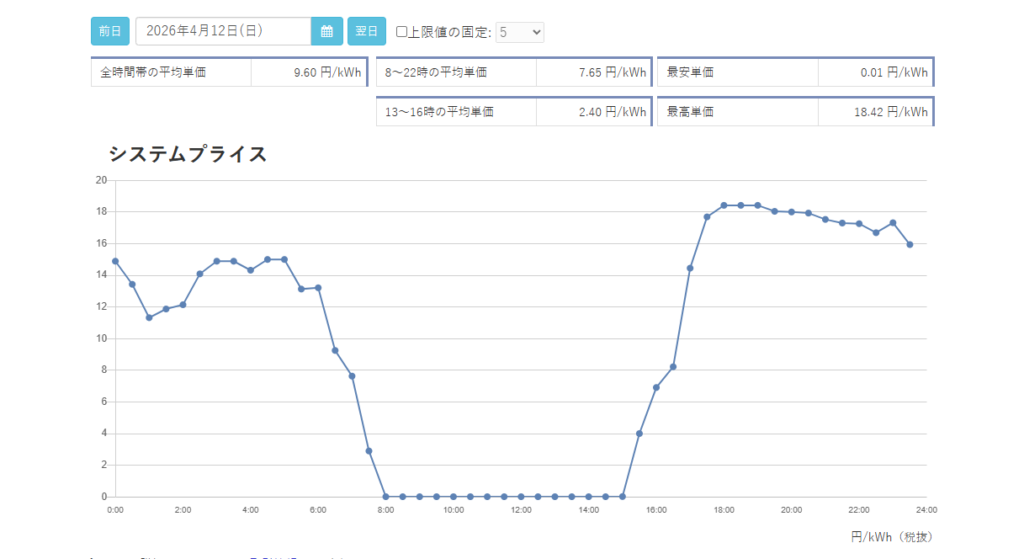
Task: Click the 最高単価 summary card
Action: (x=795, y=112)
